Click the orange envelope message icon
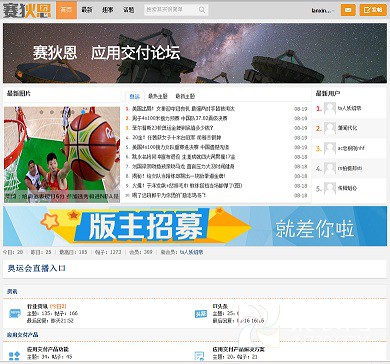The width and height of the screenshot is (390, 364). coord(348,10)
